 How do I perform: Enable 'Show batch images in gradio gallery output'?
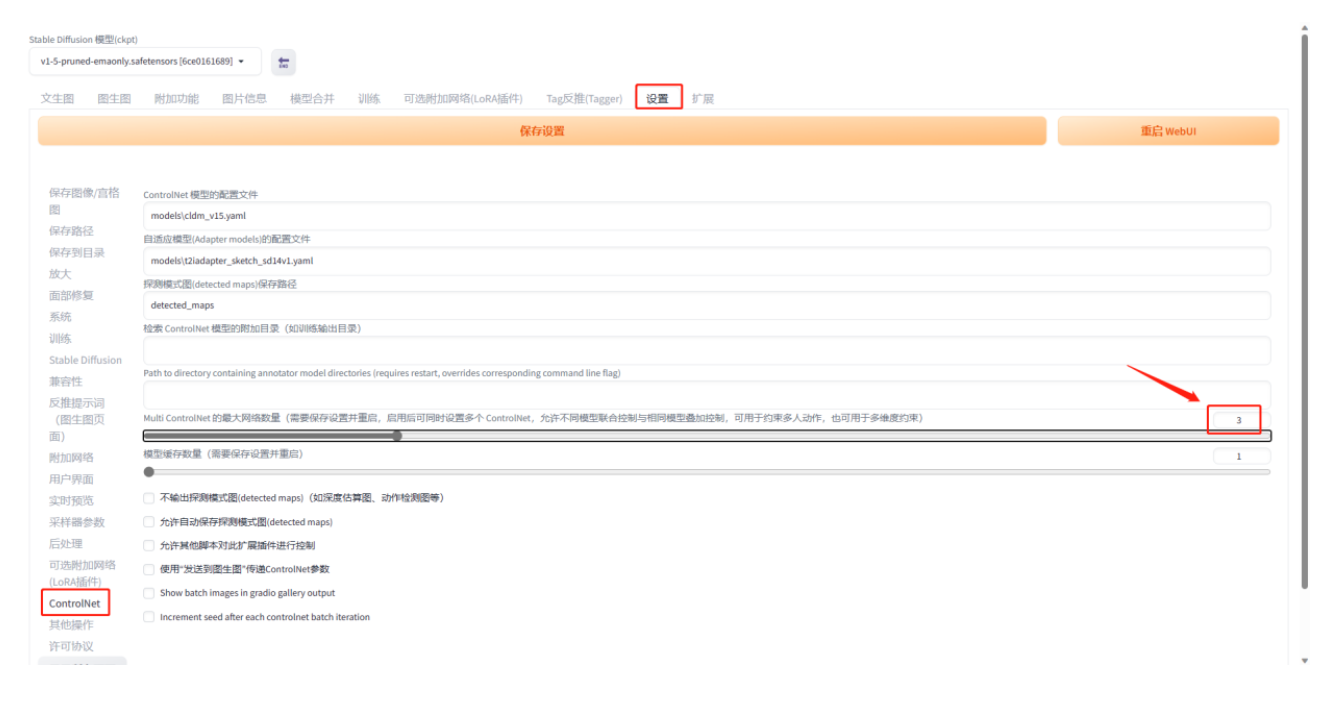point(148,593)
